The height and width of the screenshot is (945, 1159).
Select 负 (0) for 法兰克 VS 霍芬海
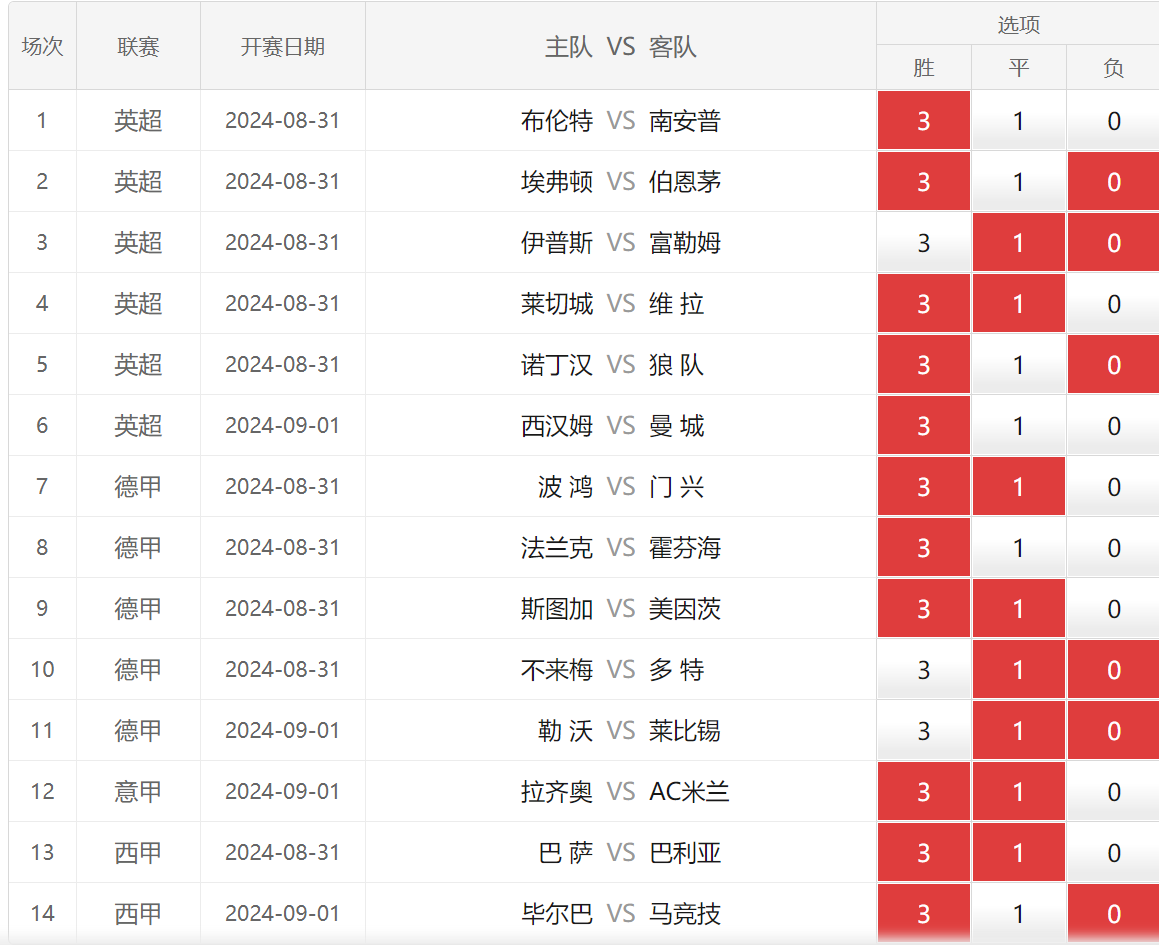(1114, 547)
